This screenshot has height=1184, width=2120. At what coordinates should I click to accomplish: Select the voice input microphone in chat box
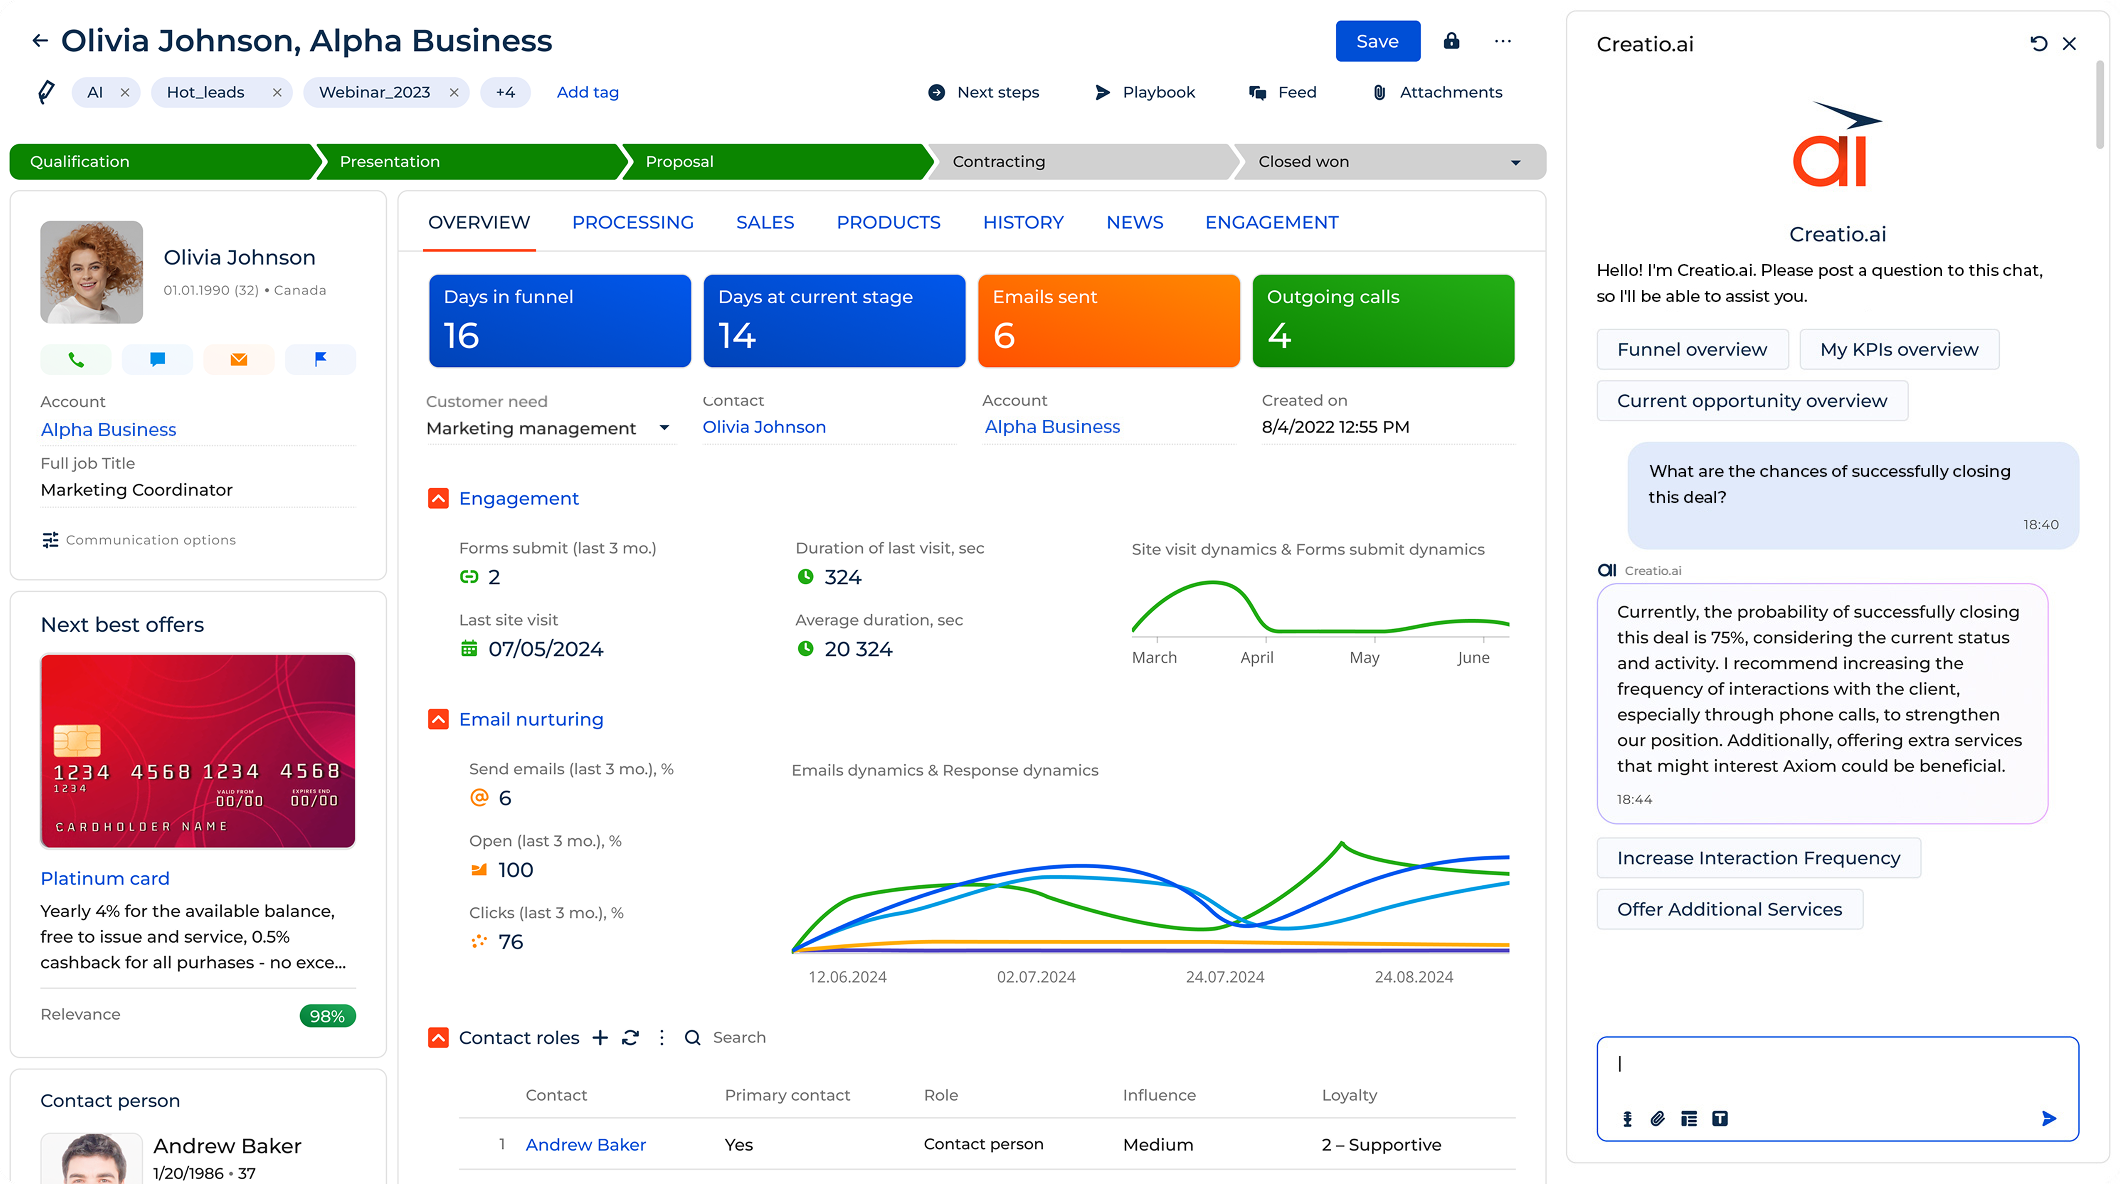1626,1119
